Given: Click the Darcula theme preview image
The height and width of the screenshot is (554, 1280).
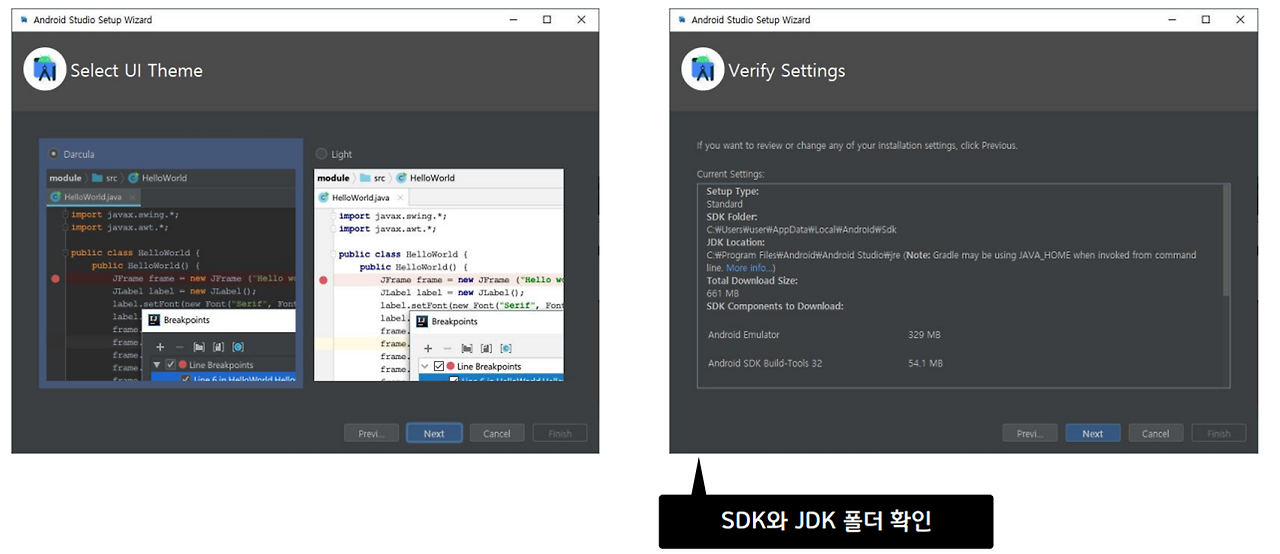Looking at the screenshot, I should click(x=171, y=275).
